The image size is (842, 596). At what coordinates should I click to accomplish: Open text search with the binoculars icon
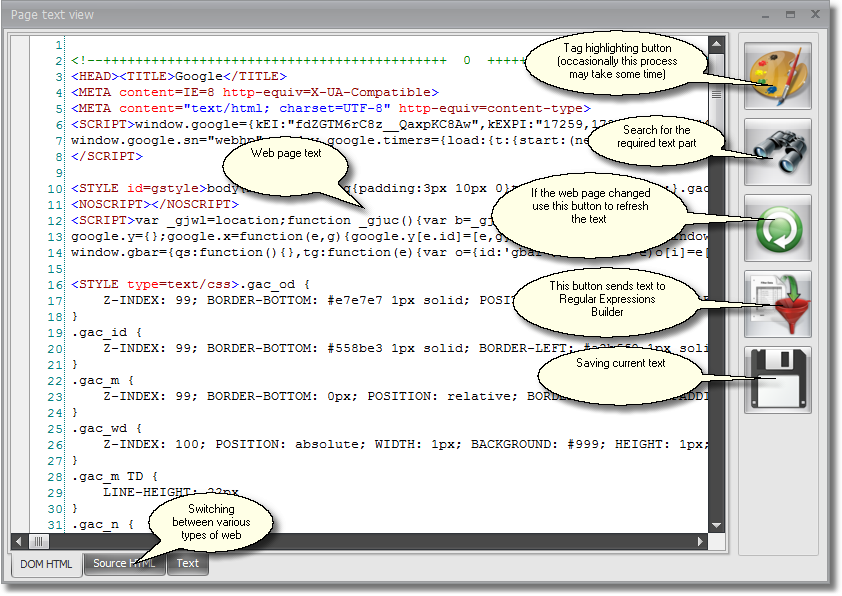pyautogui.click(x=778, y=152)
